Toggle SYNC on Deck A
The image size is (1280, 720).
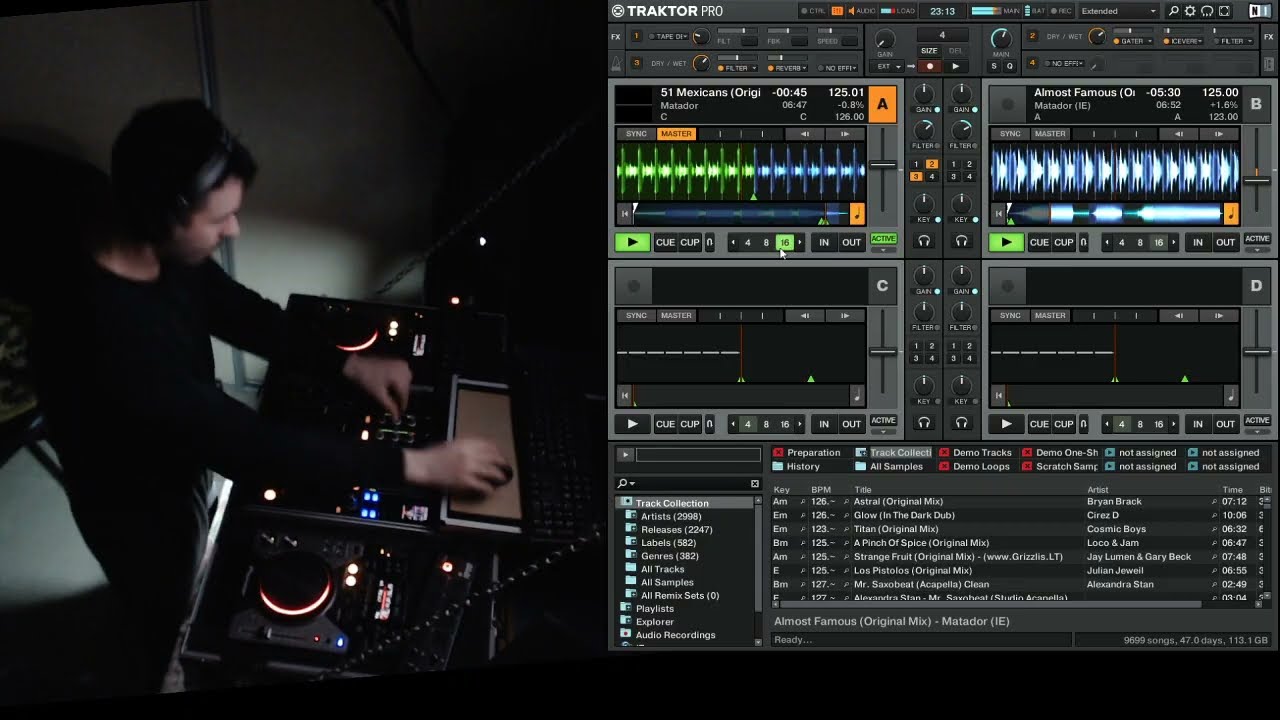pos(636,134)
